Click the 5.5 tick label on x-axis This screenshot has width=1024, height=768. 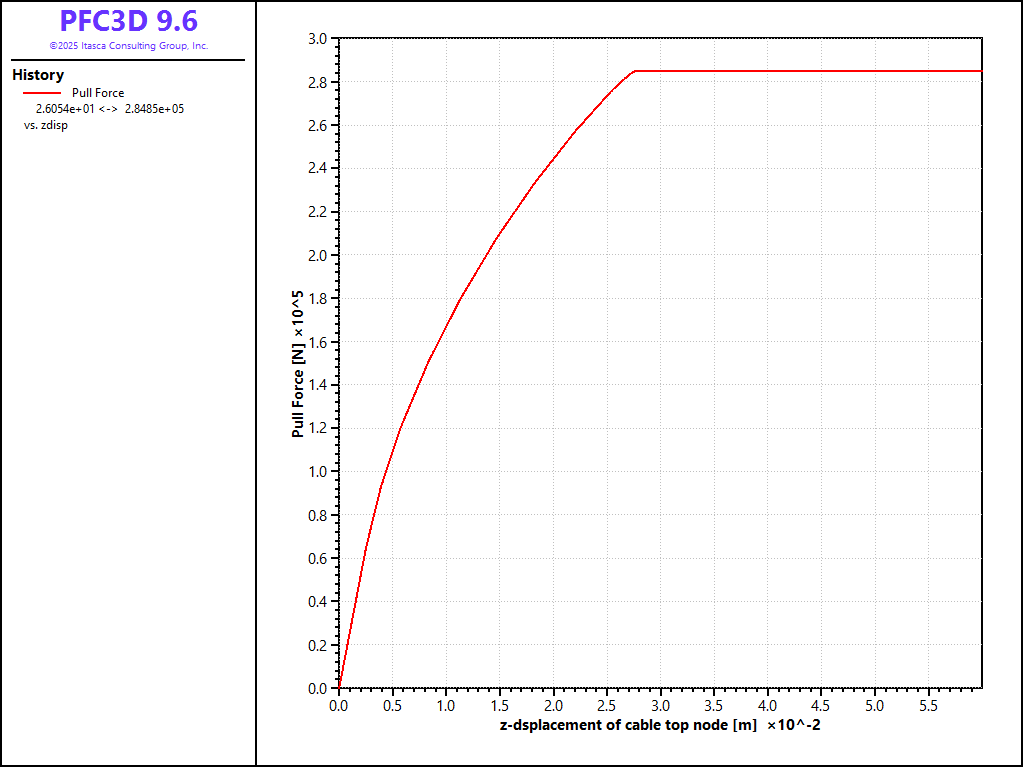coord(928,705)
